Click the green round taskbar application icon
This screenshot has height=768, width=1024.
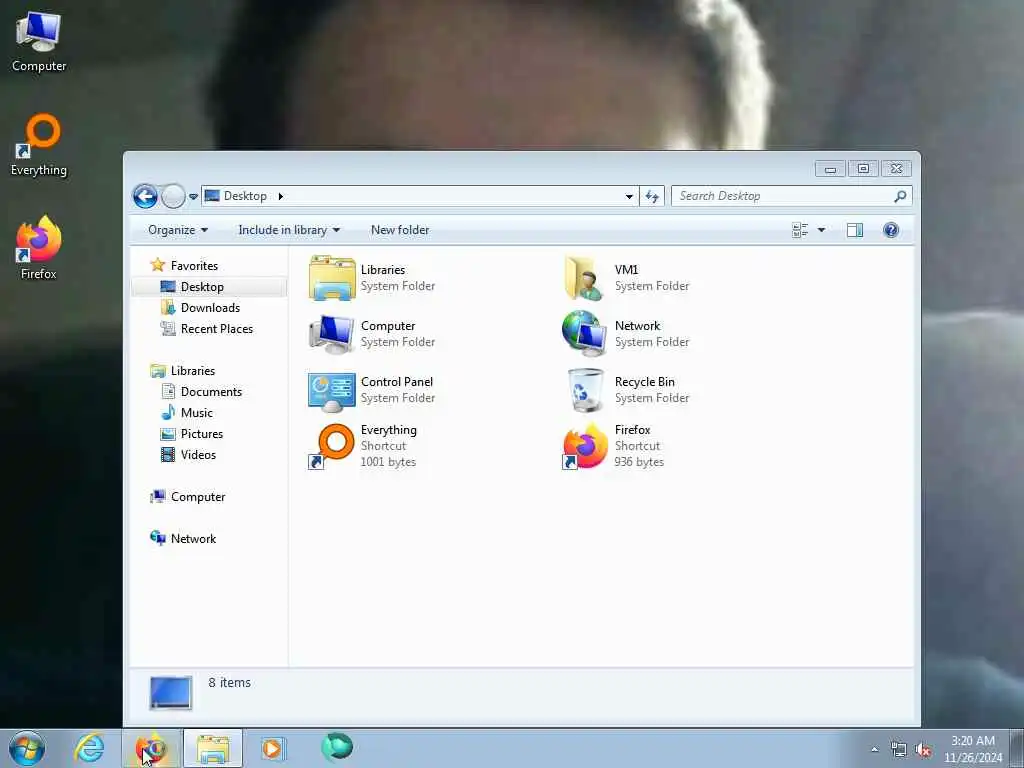coord(337,747)
